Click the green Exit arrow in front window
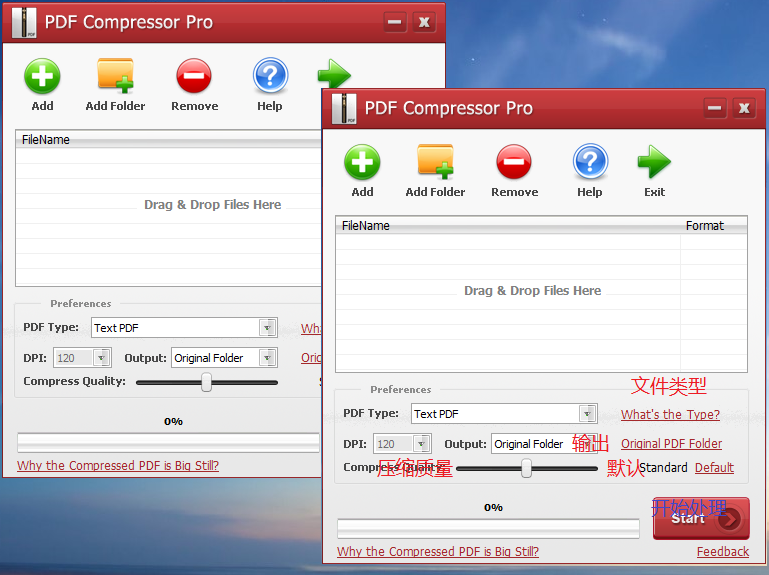This screenshot has height=575, width=769. tap(654, 161)
